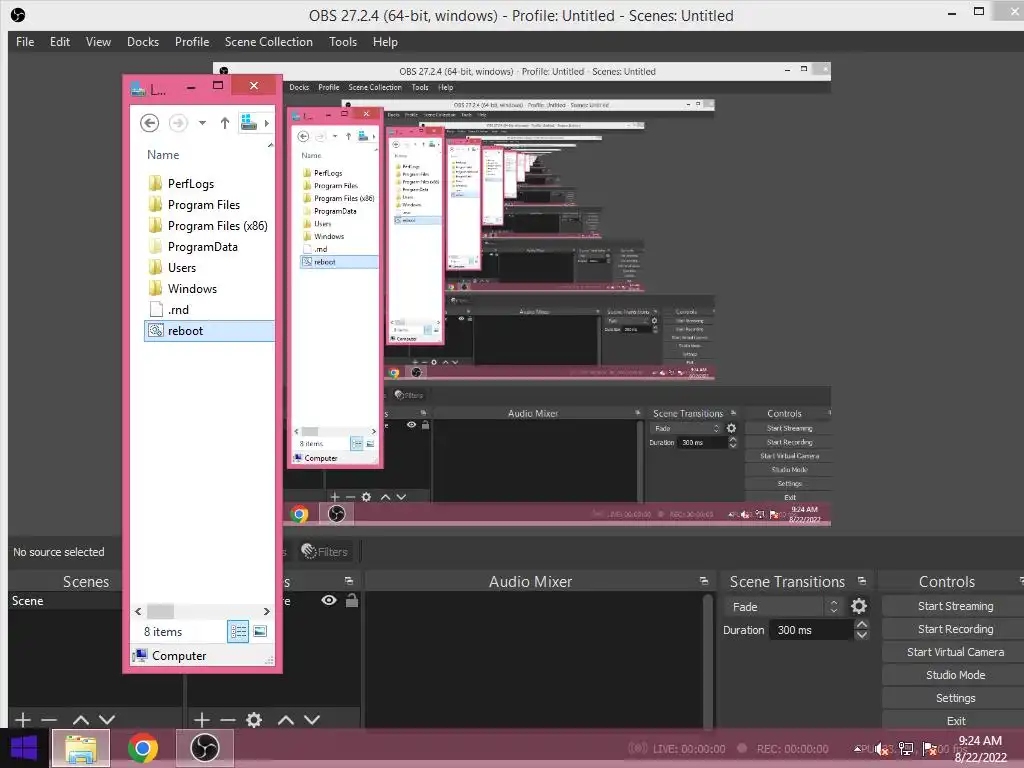1024x768 pixels.
Task: Move scene down in Scenes panel
Action: tap(107, 720)
